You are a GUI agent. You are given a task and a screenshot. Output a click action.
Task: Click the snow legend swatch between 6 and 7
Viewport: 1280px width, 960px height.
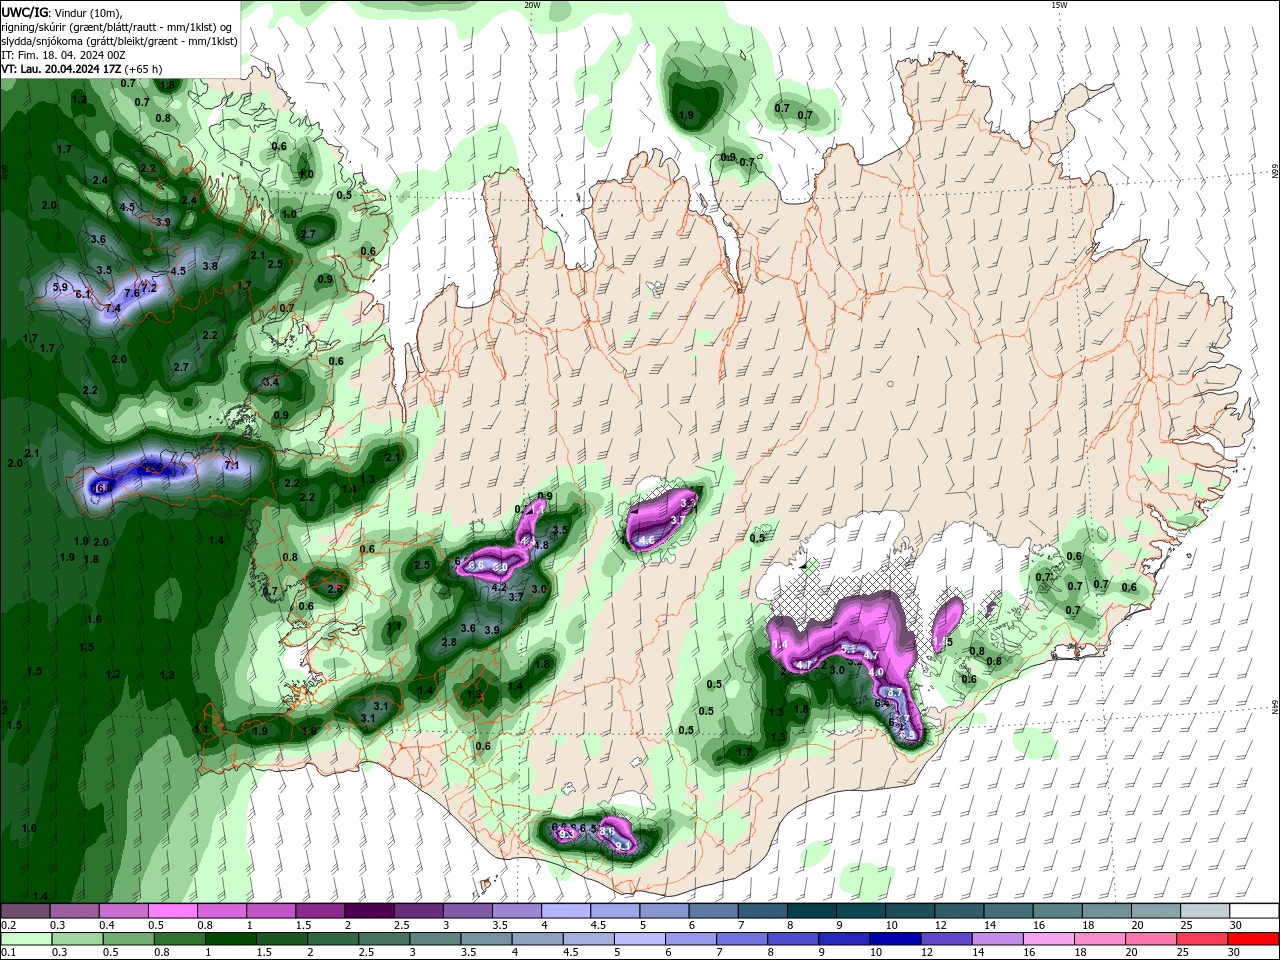[712, 911]
